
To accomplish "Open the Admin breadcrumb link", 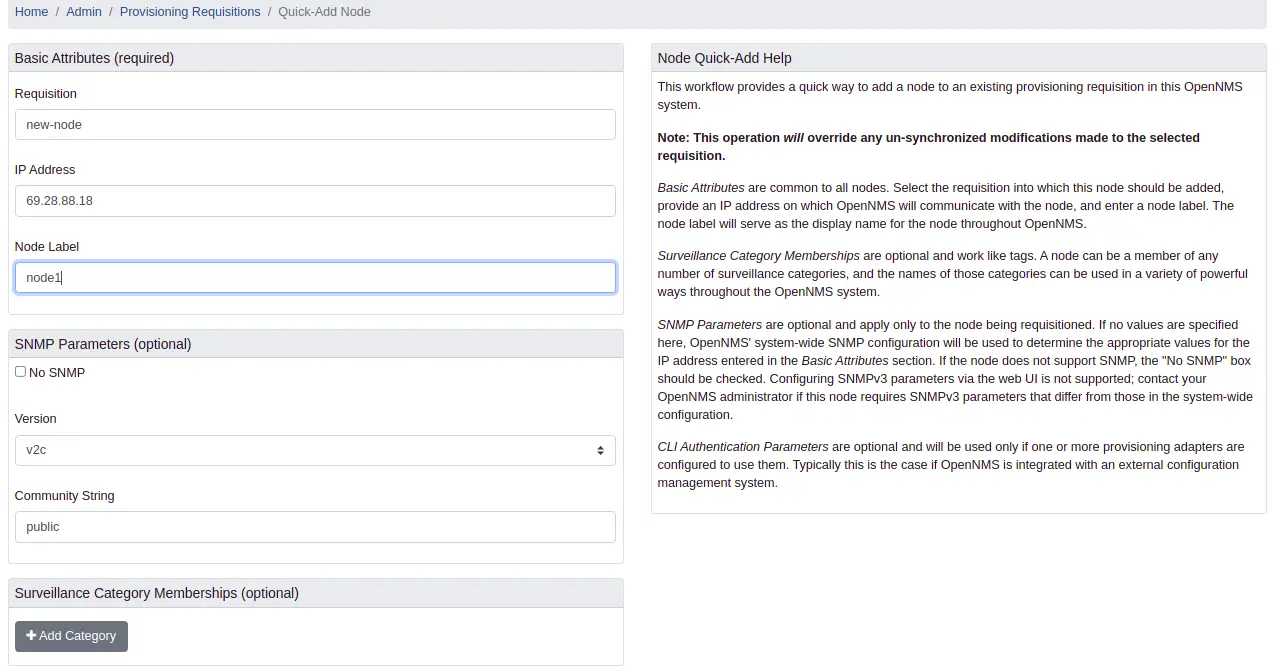I will [x=84, y=12].
